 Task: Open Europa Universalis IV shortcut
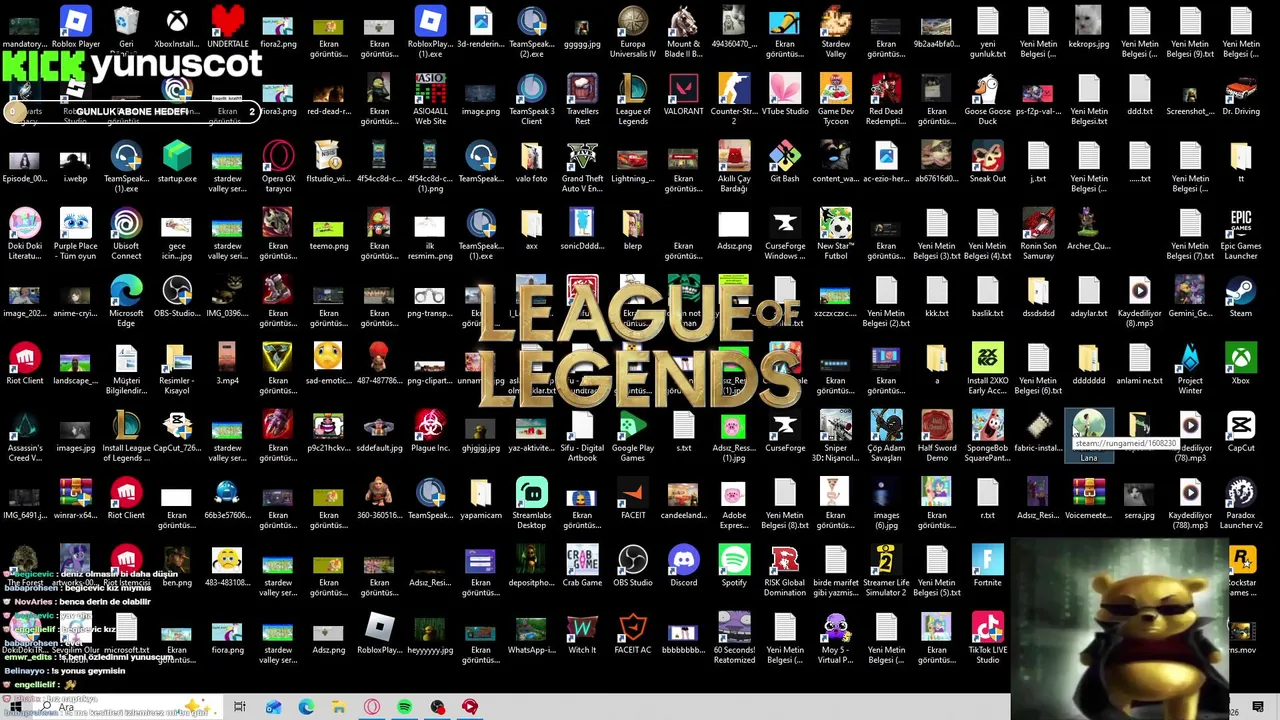click(633, 32)
